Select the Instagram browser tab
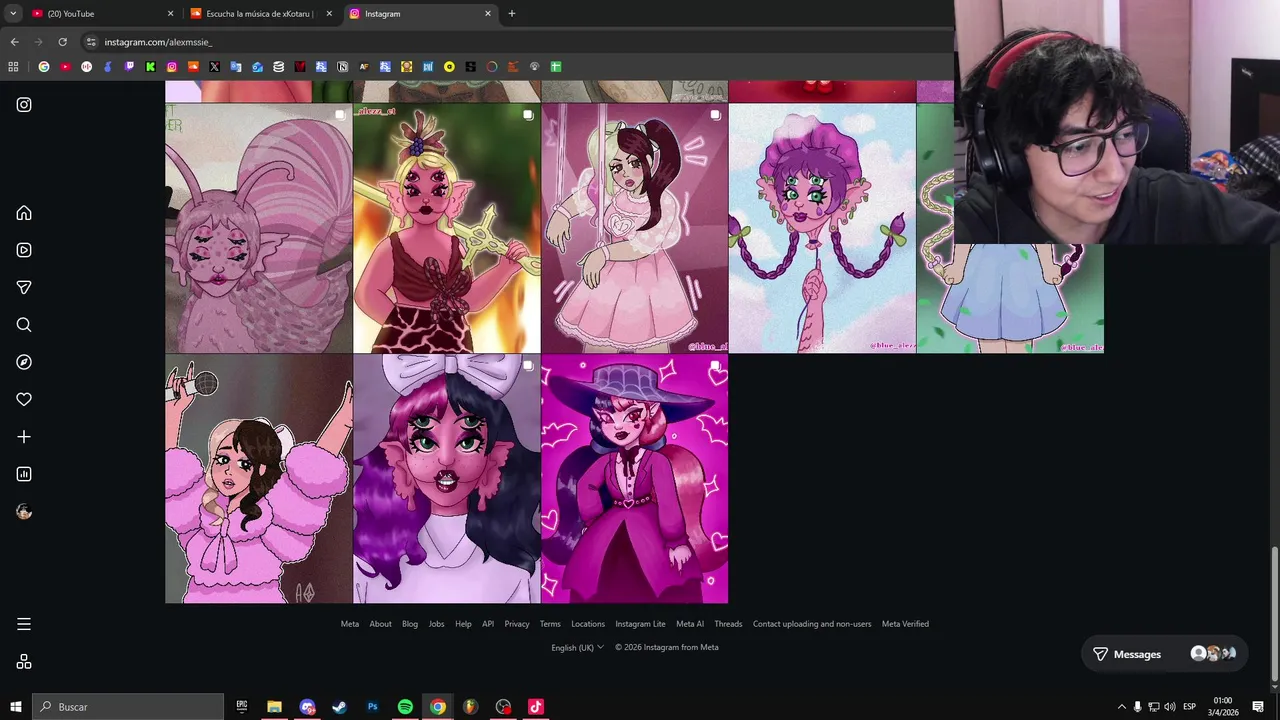Image resolution: width=1280 pixels, height=720 pixels. [x=419, y=14]
